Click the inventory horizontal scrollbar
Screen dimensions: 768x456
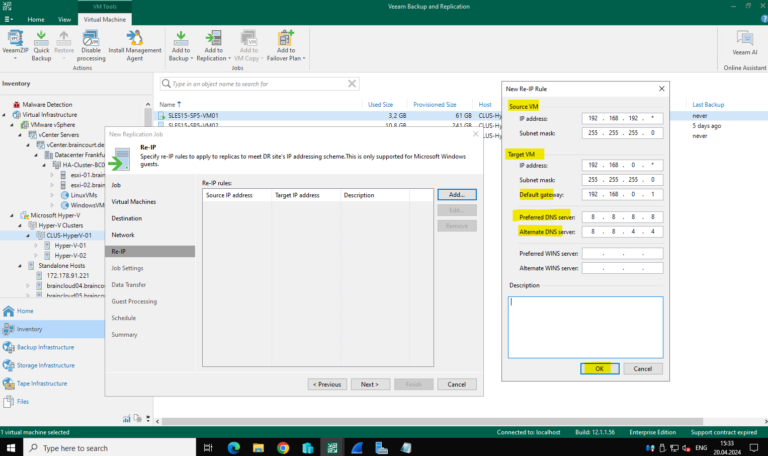pos(432,421)
